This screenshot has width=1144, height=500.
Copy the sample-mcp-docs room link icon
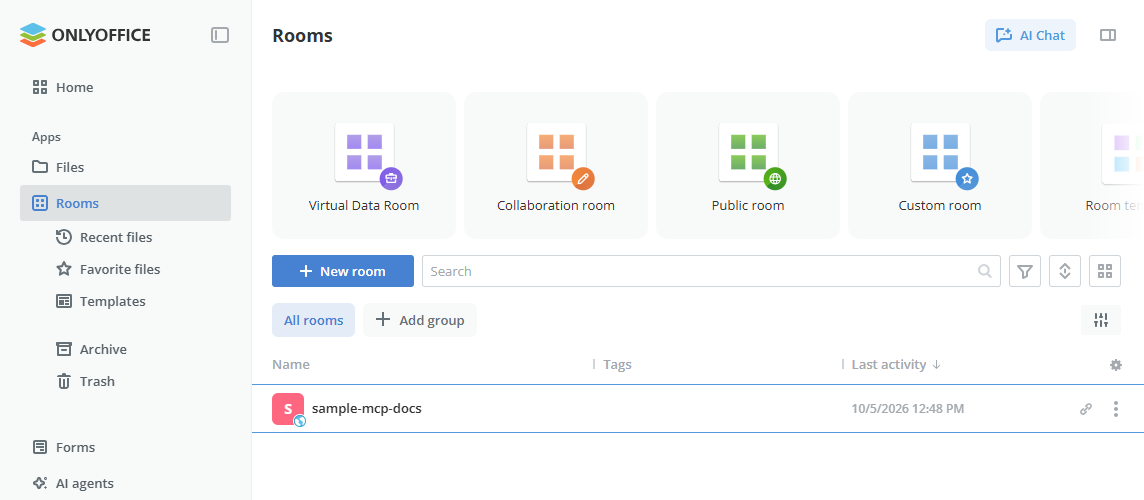coord(1086,409)
